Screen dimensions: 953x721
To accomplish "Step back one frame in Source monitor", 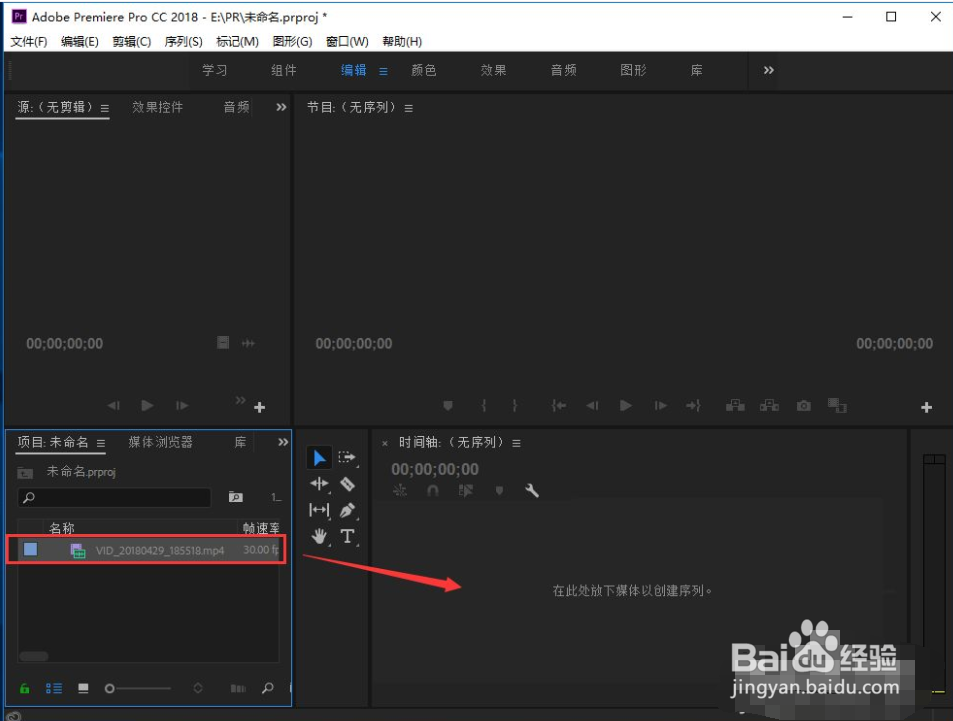I will coord(114,405).
